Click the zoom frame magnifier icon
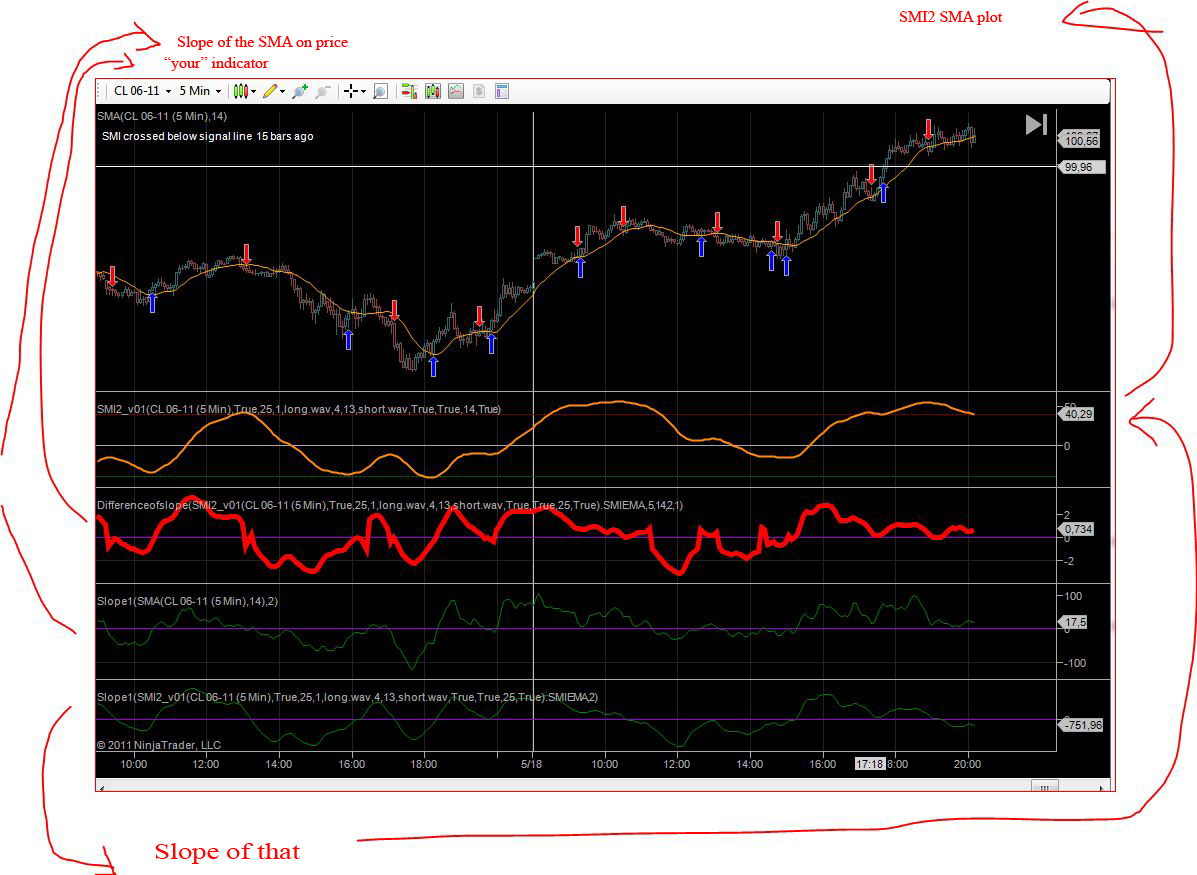 (x=380, y=92)
